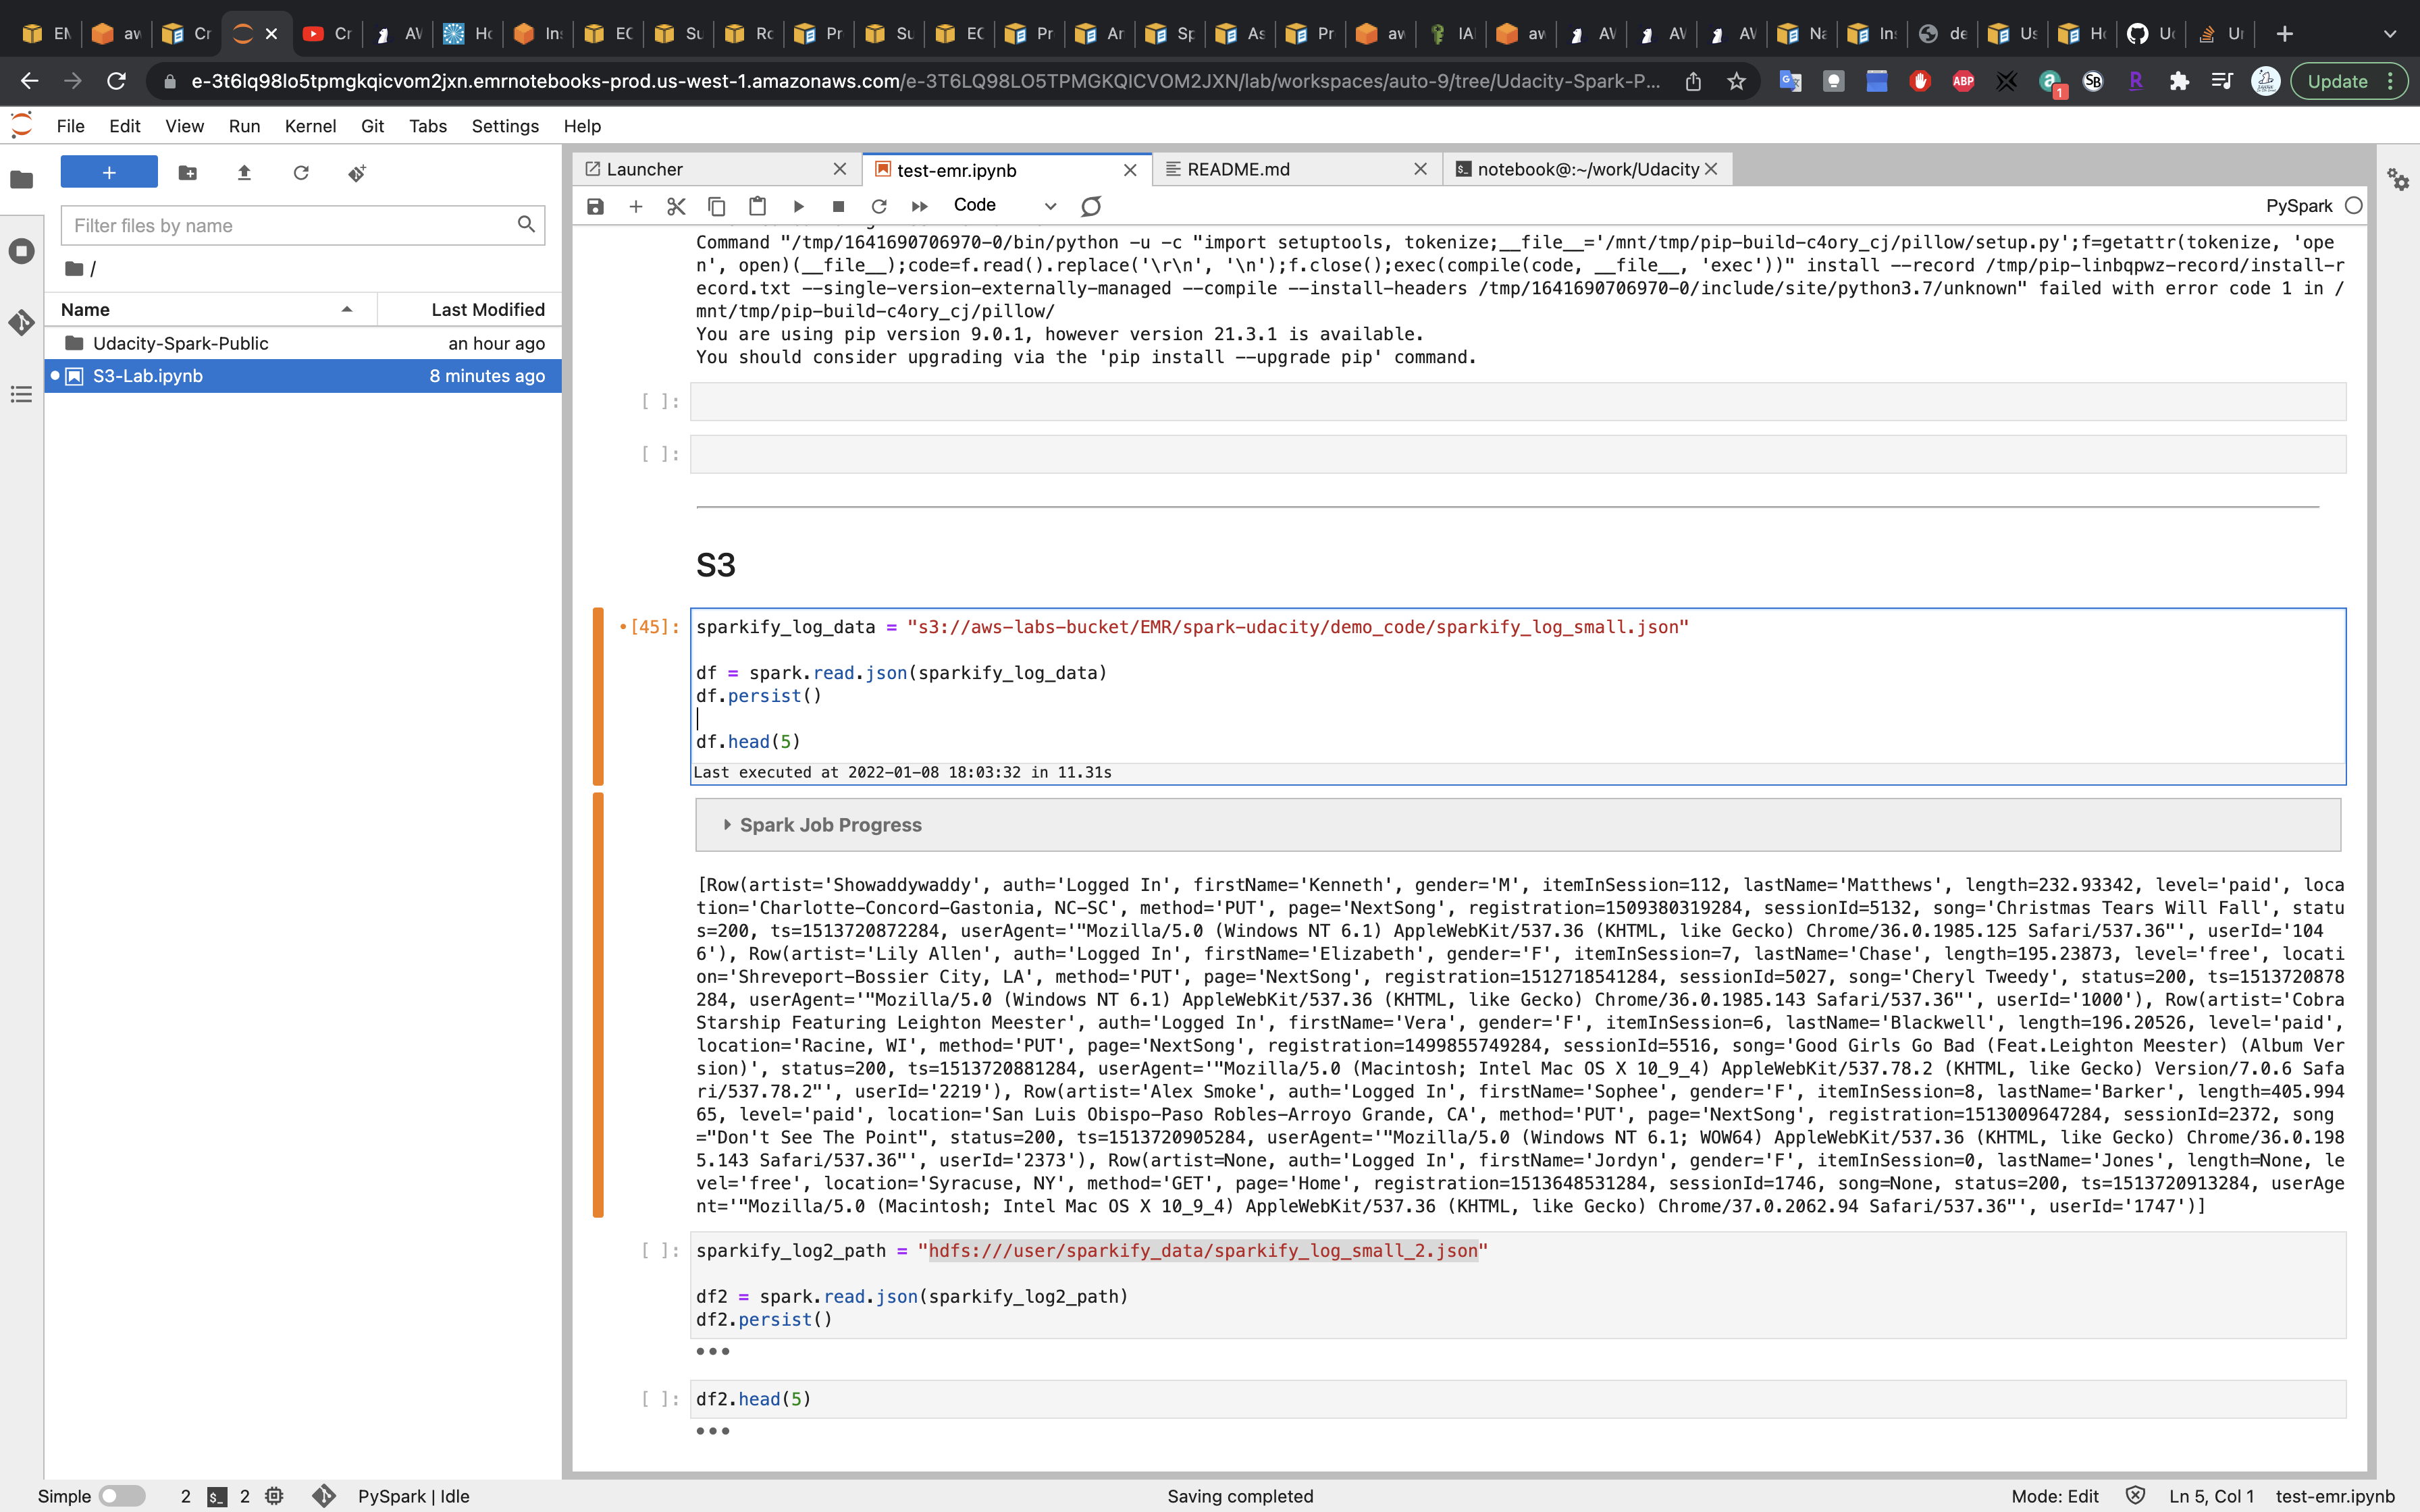Interrupt the kernel with stop icon

tap(838, 206)
